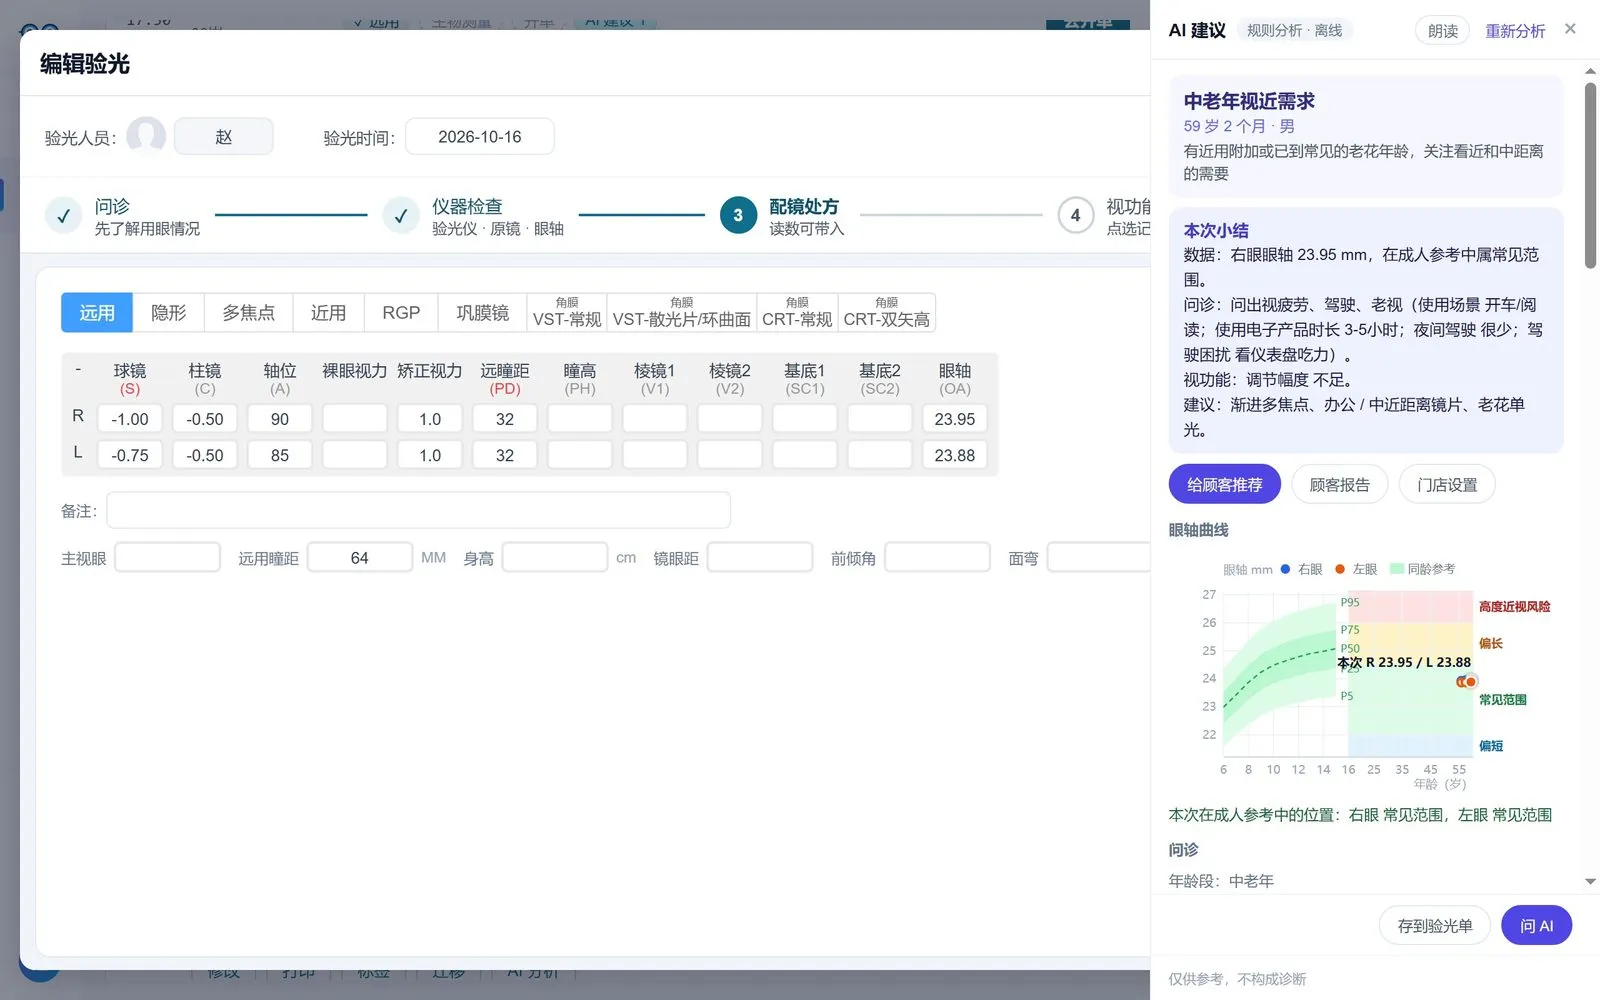Edit left eye 远瞳距 value 32

point(505,455)
